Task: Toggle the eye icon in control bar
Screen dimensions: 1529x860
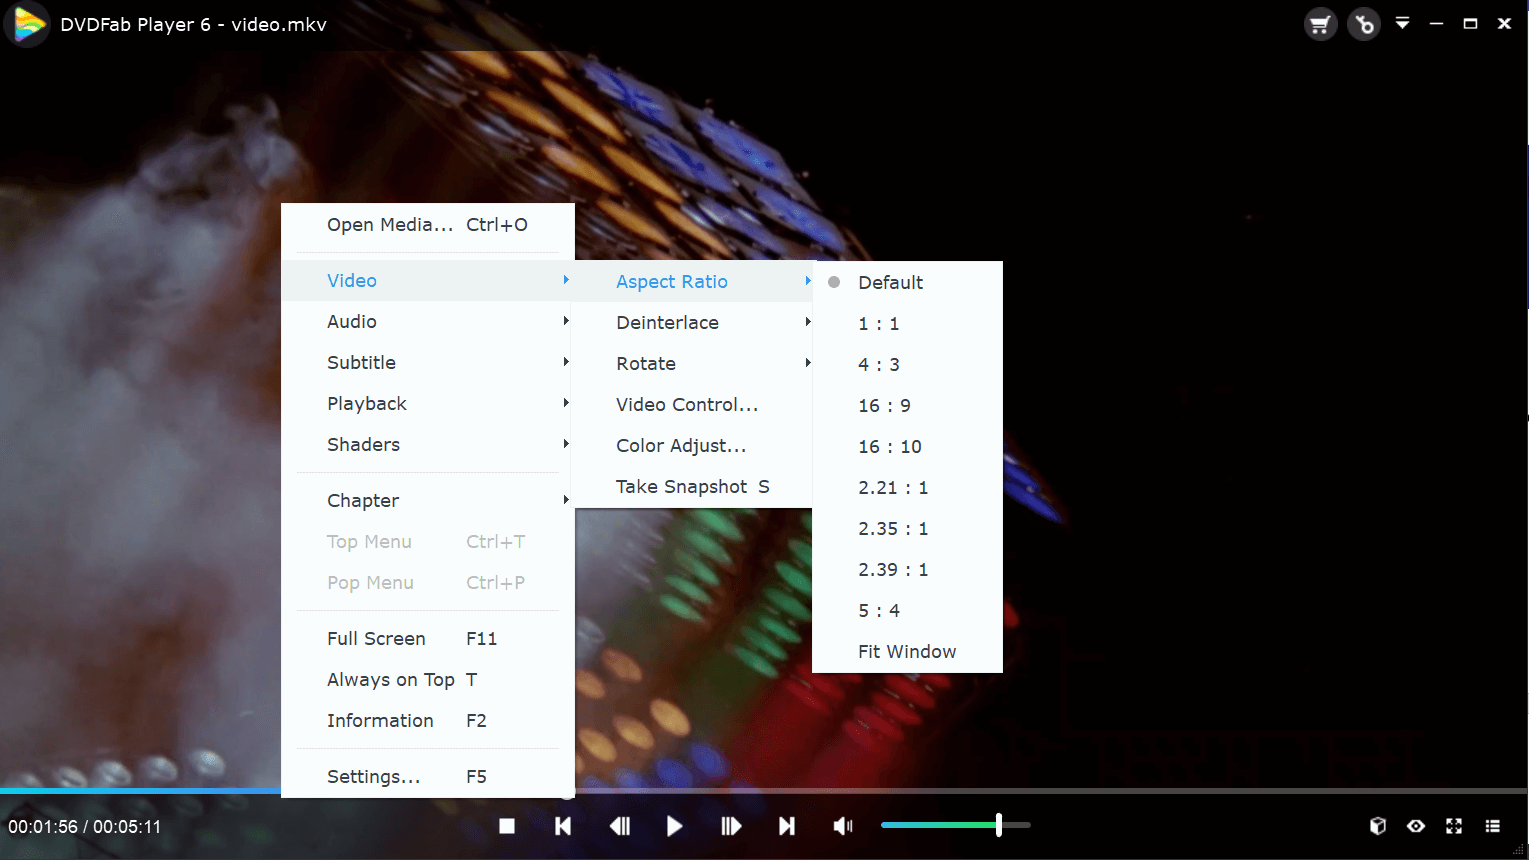Action: tap(1416, 826)
